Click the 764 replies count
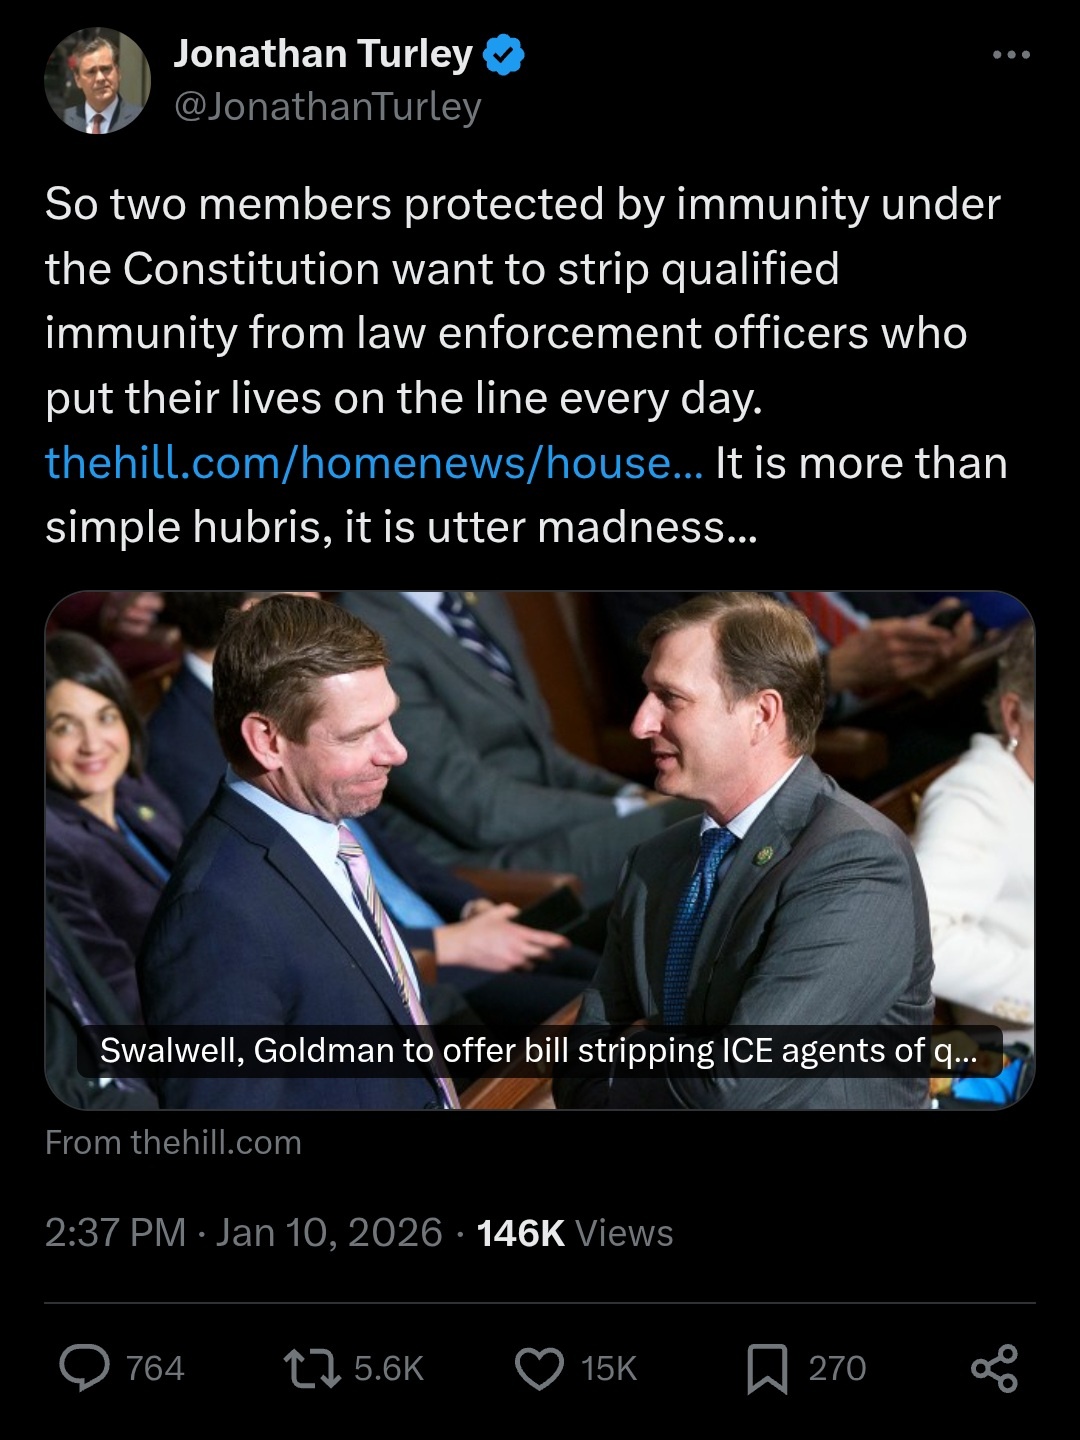Screen dimensions: 1080x1440 tap(155, 1368)
